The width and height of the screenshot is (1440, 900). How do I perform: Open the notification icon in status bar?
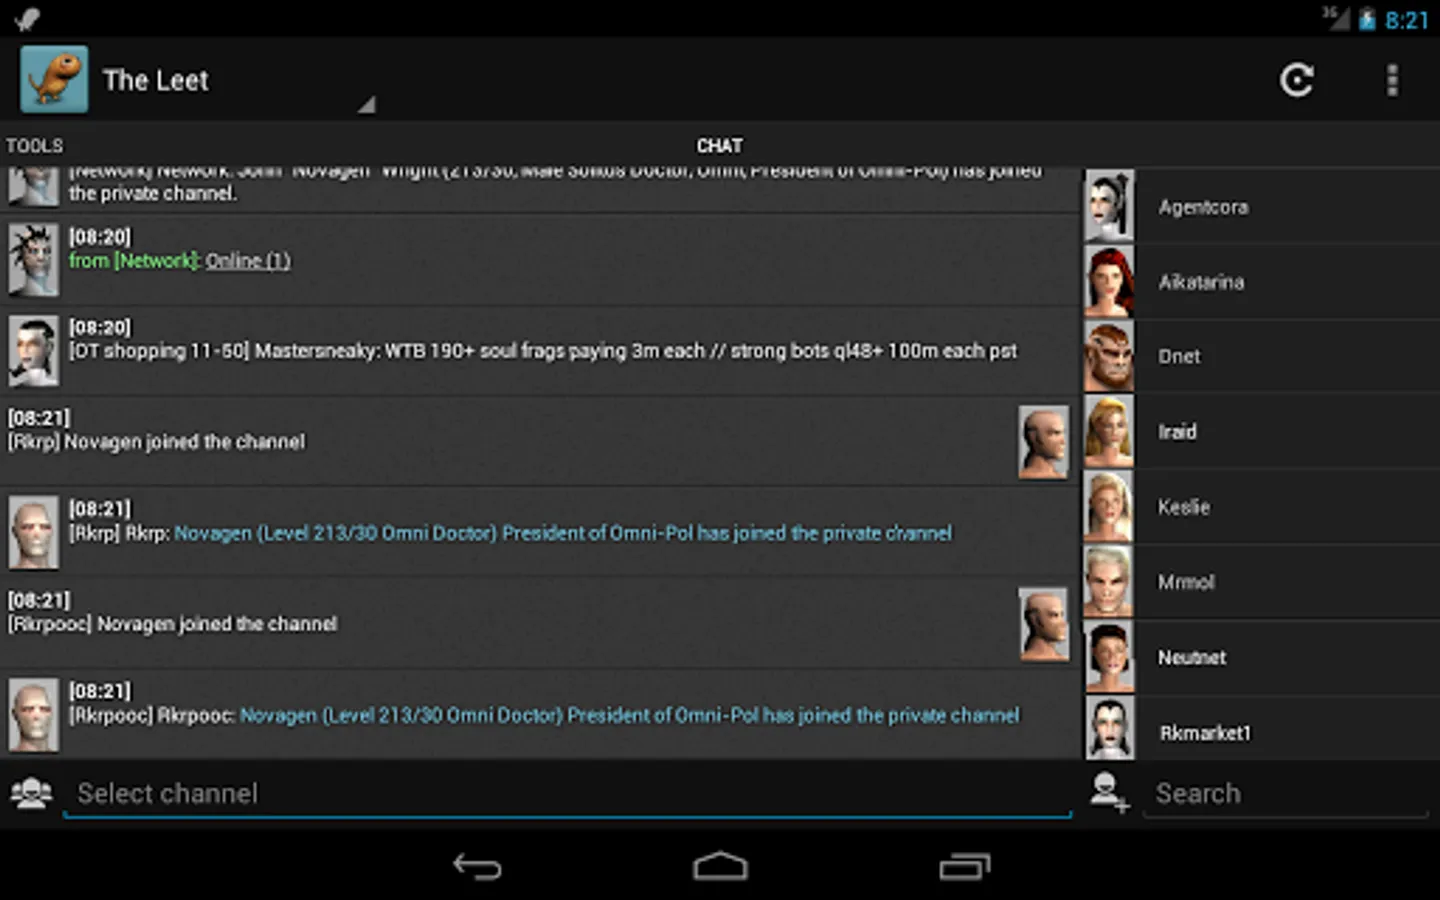pyautogui.click(x=27, y=18)
